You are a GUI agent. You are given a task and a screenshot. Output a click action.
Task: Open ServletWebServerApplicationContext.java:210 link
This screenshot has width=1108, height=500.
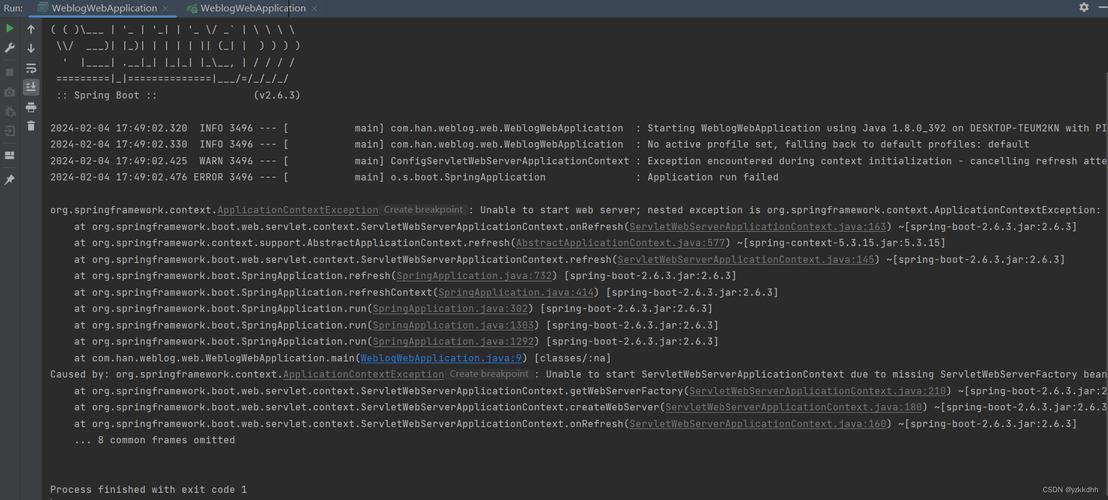coord(818,391)
